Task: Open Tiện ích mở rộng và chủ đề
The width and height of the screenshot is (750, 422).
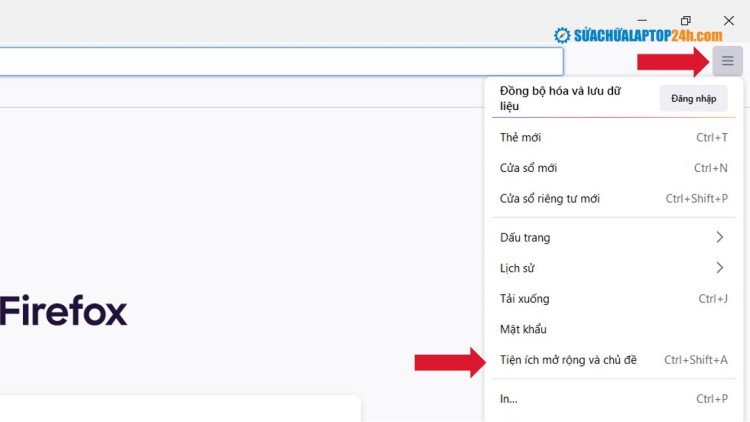Action: (614, 360)
